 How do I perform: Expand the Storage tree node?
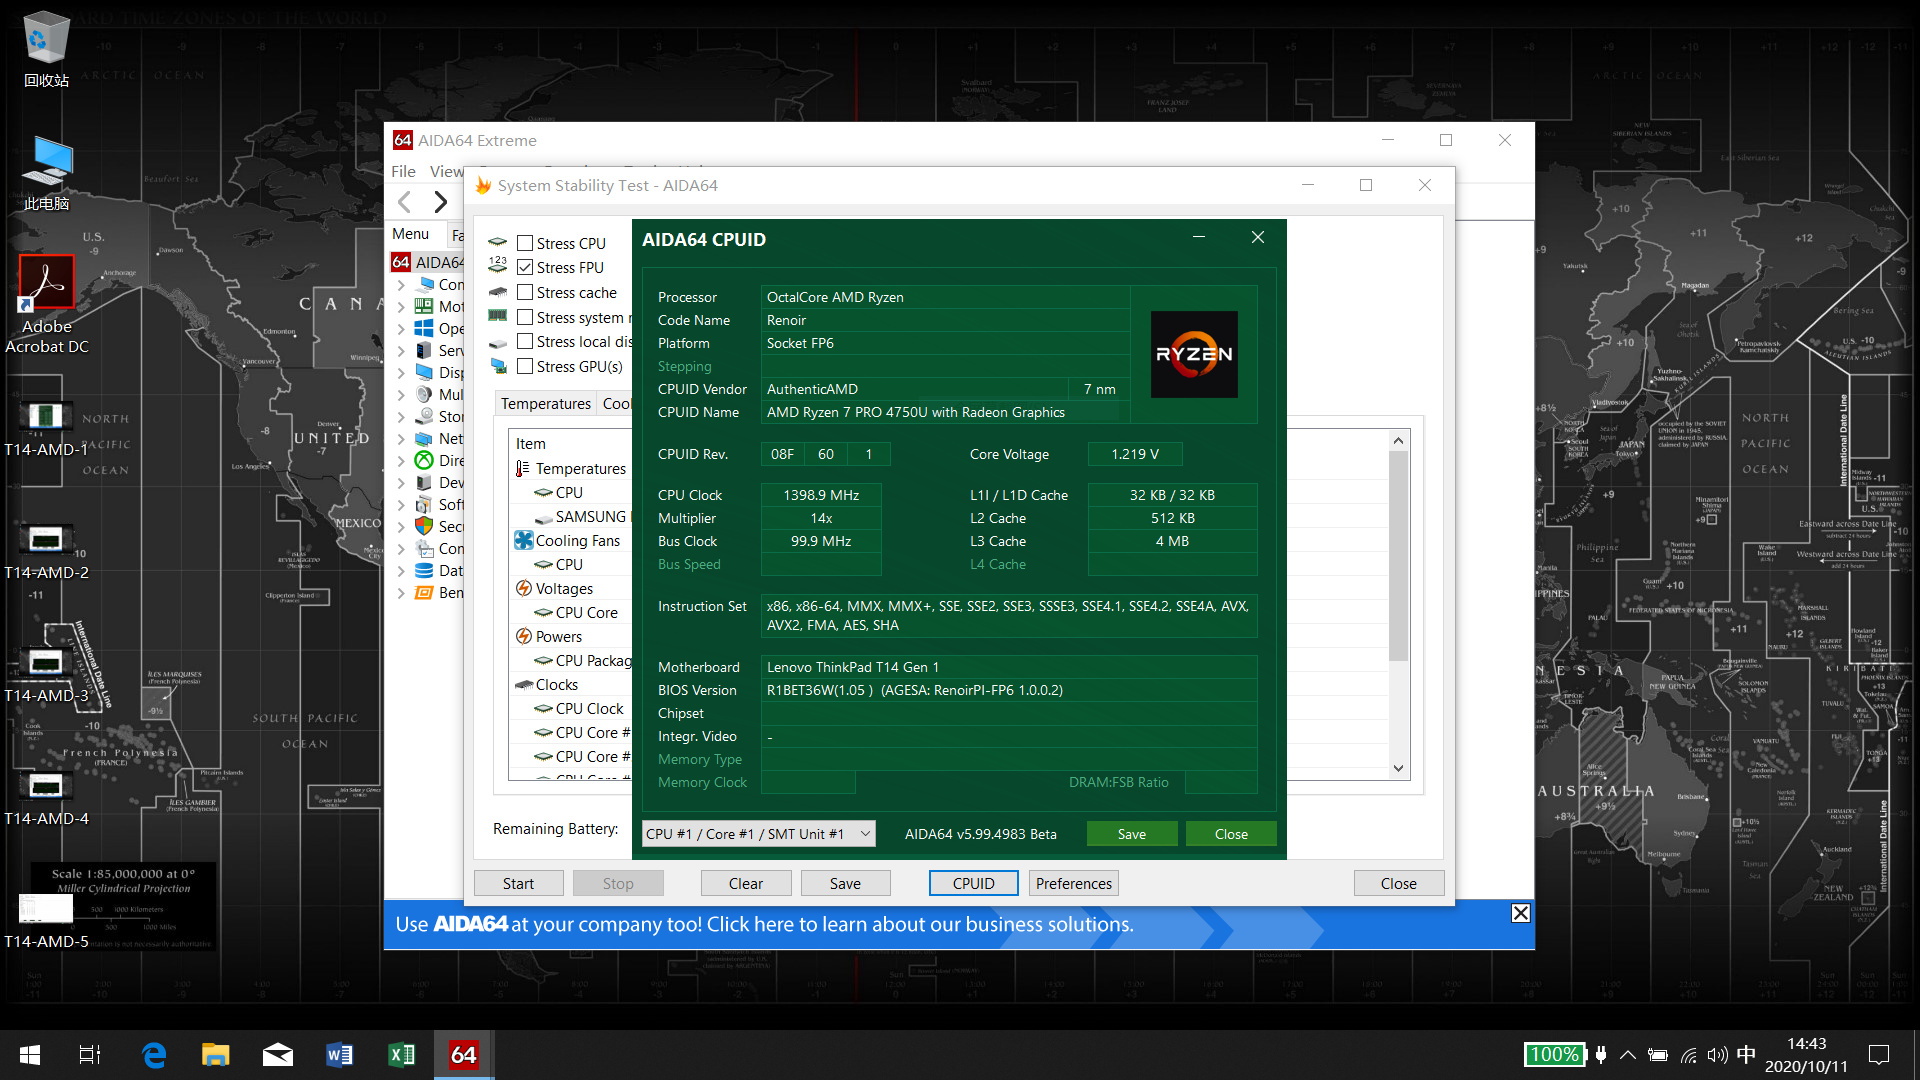[401, 417]
